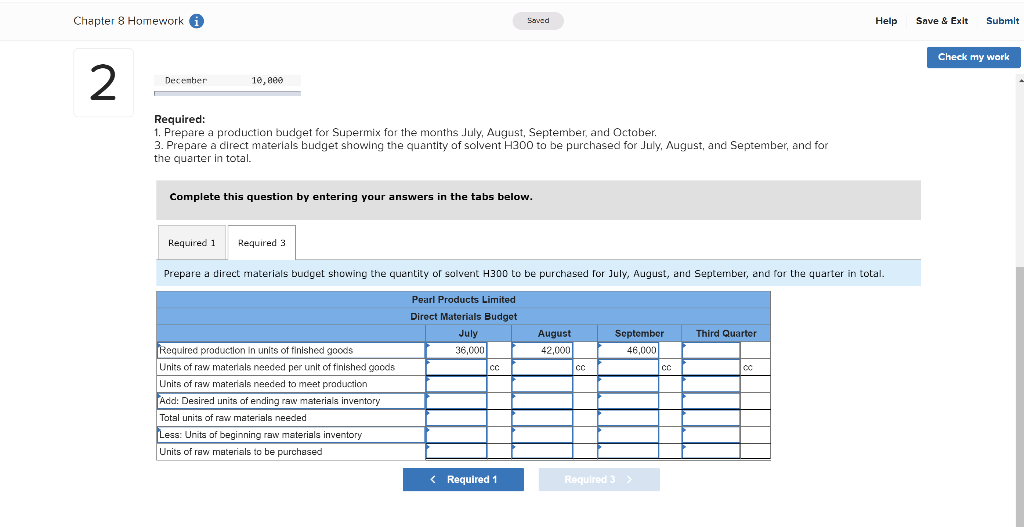Viewport: 1024px width, 527px height.
Task: Click September raw materials to be purchased field
Action: coord(628,451)
